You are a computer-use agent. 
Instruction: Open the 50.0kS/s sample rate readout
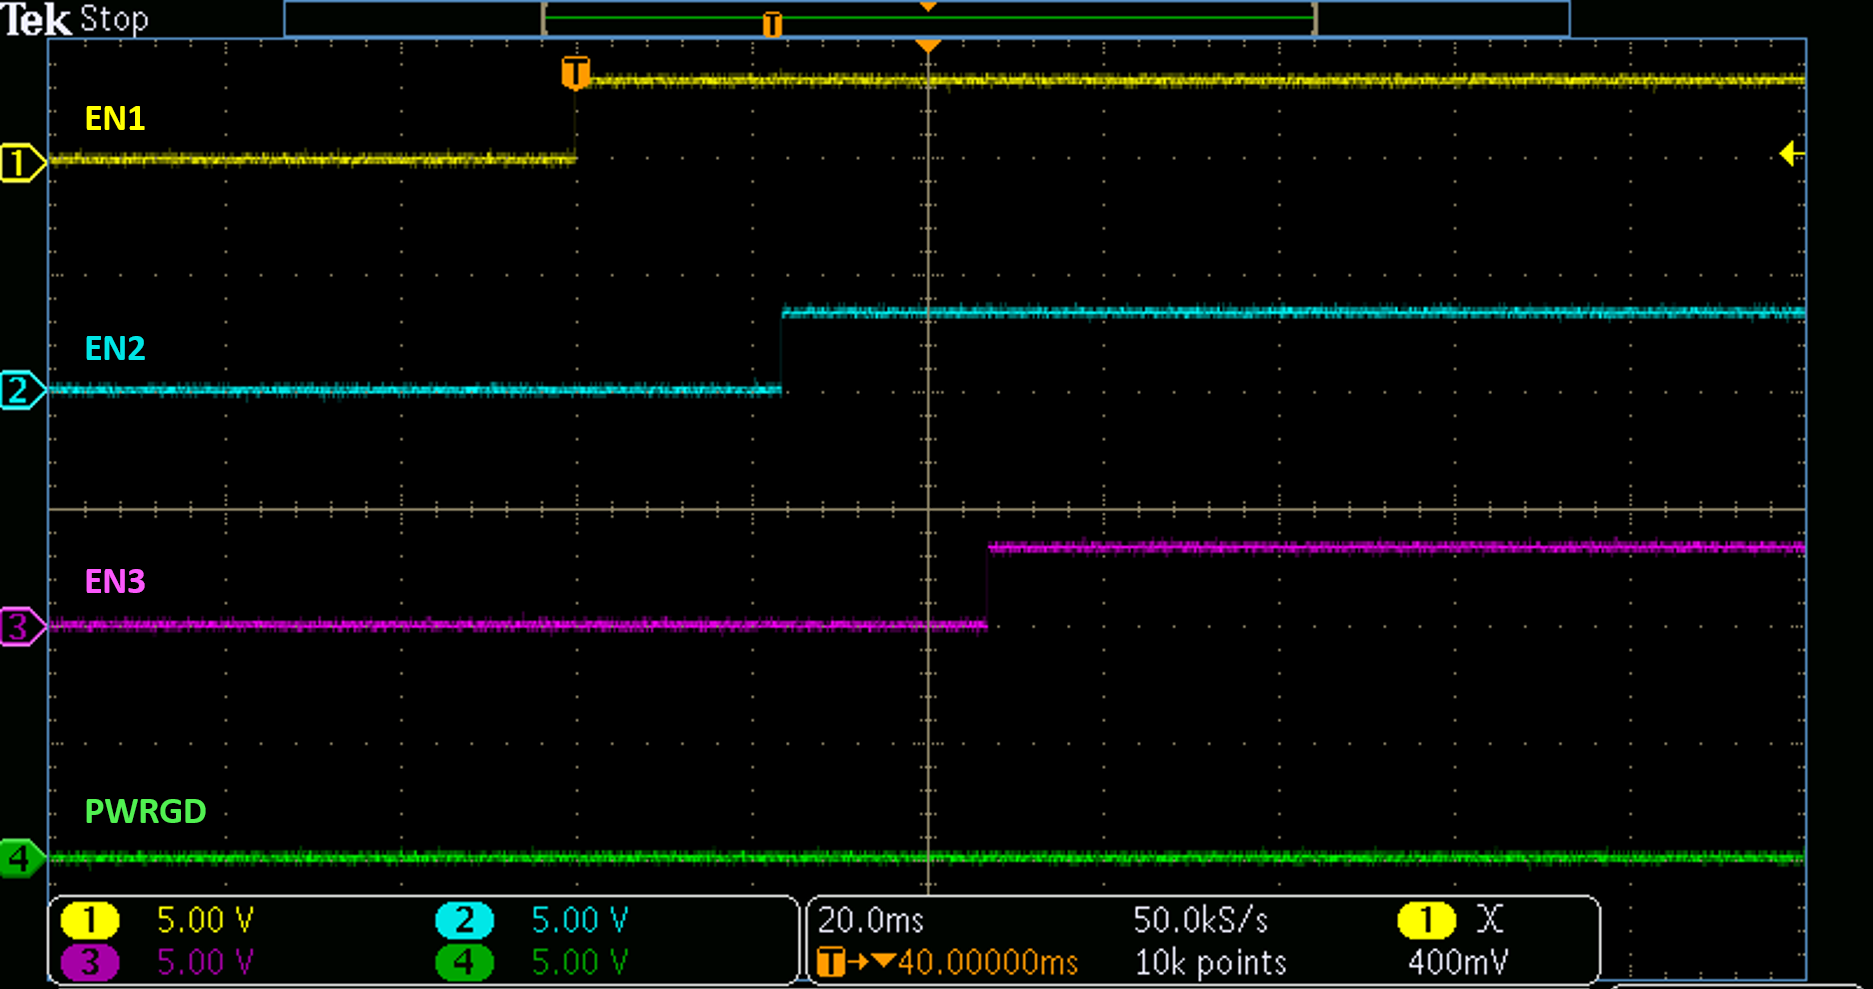tap(1200, 920)
